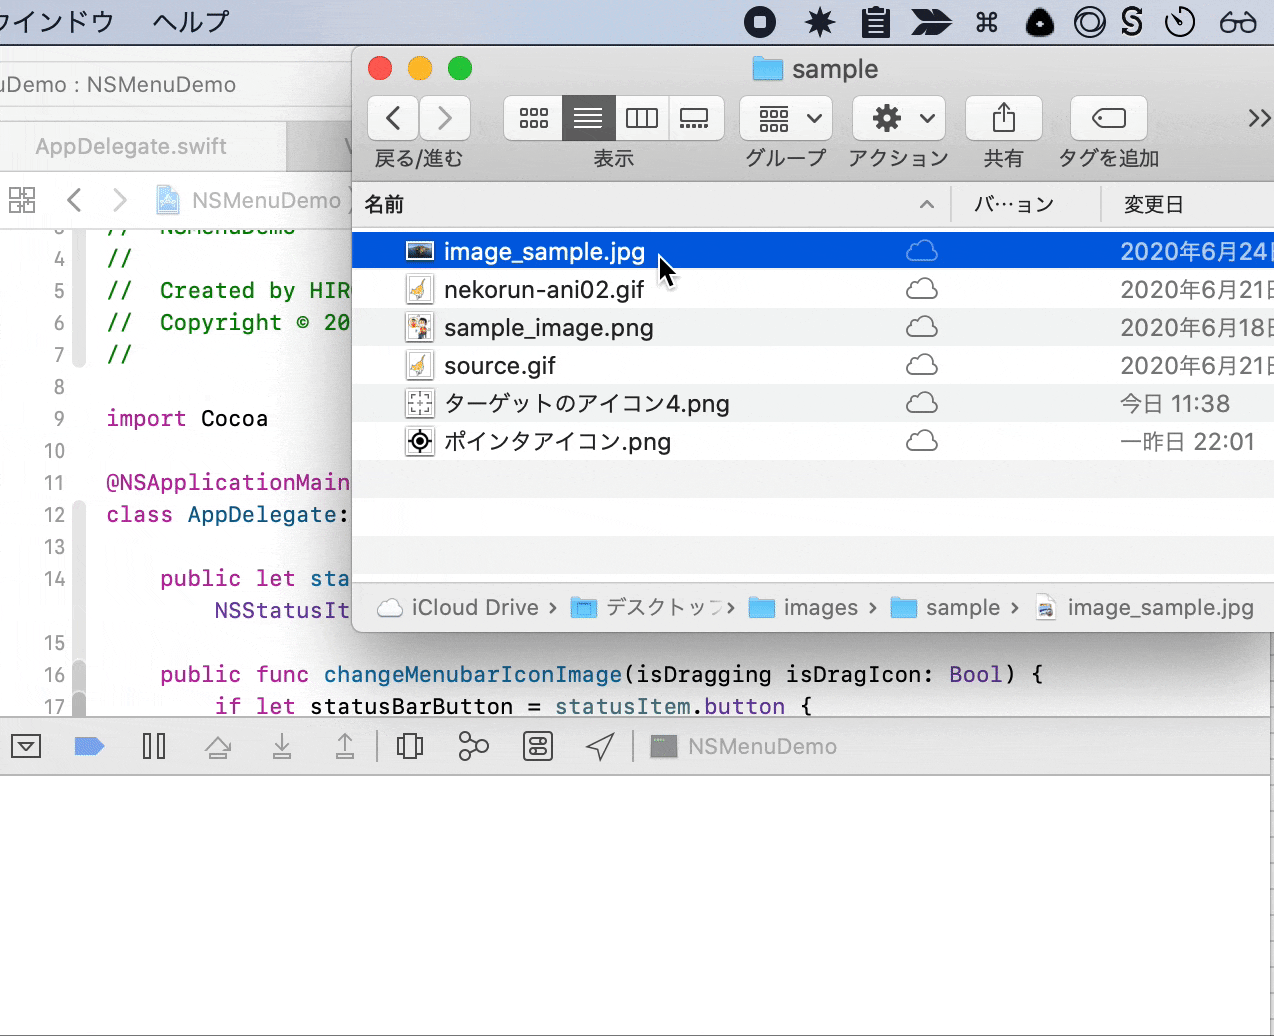Hide the Xcode debug area toggle
The image size is (1274, 1036).
pos(26,746)
